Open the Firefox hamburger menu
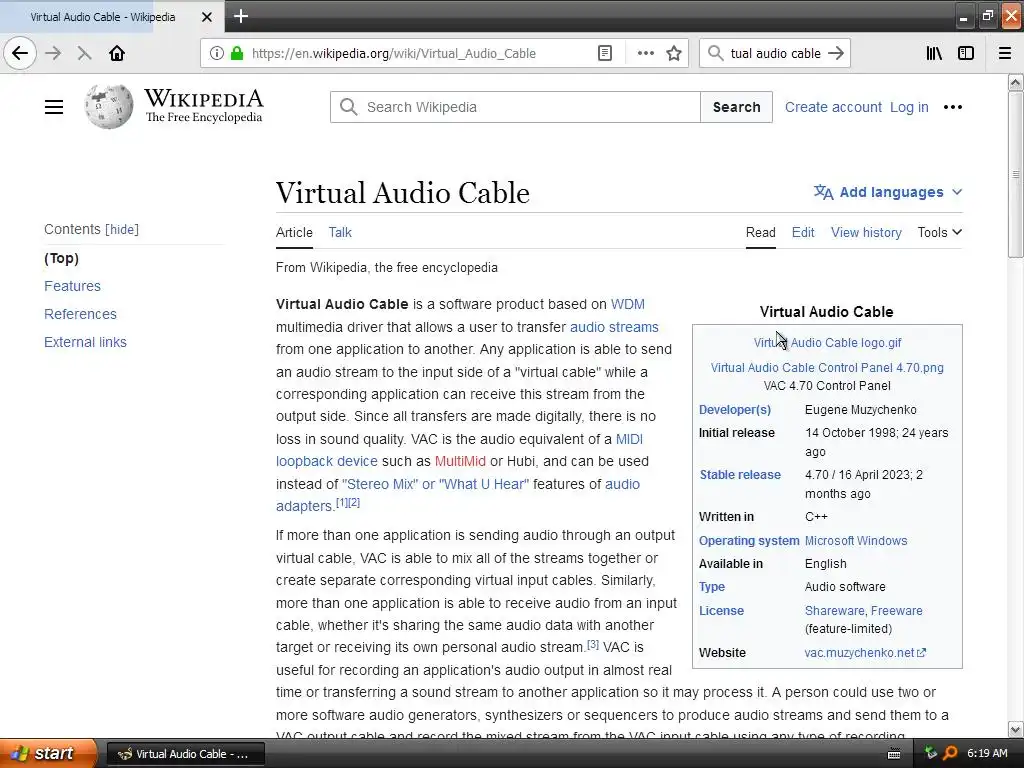Viewport: 1024px width, 768px height. click(1004, 53)
